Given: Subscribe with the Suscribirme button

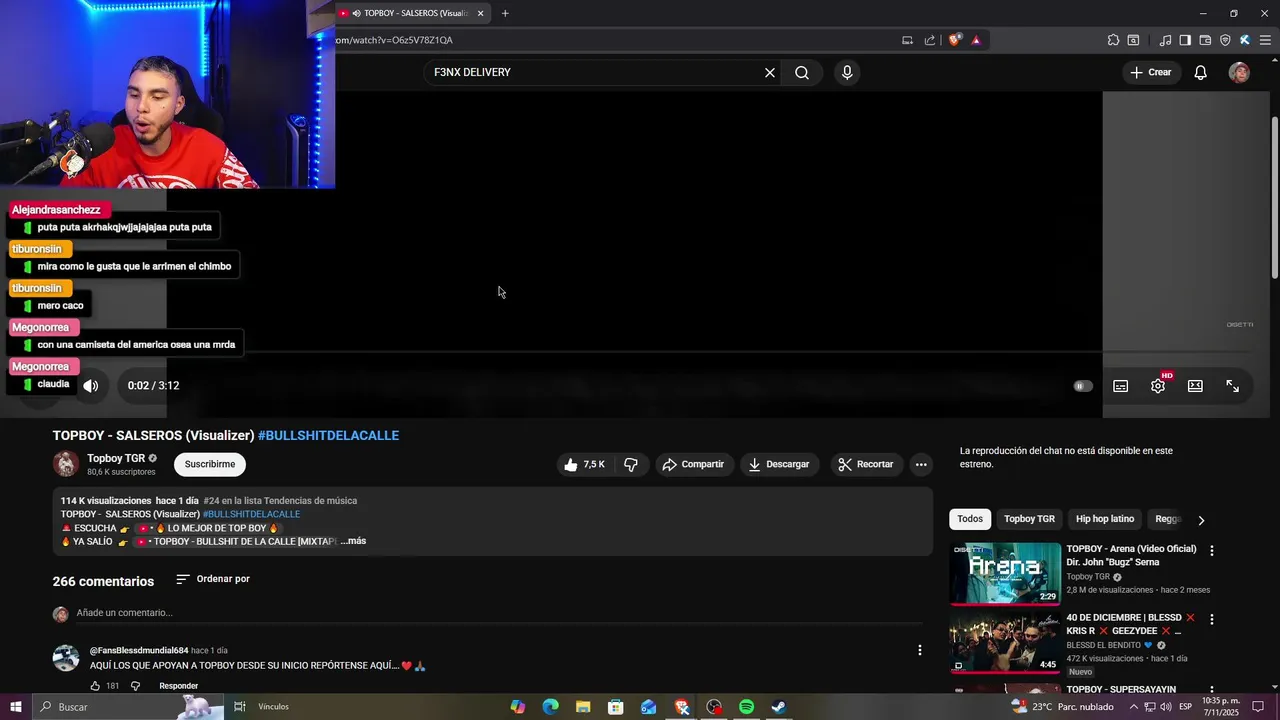Looking at the screenshot, I should tap(210, 464).
